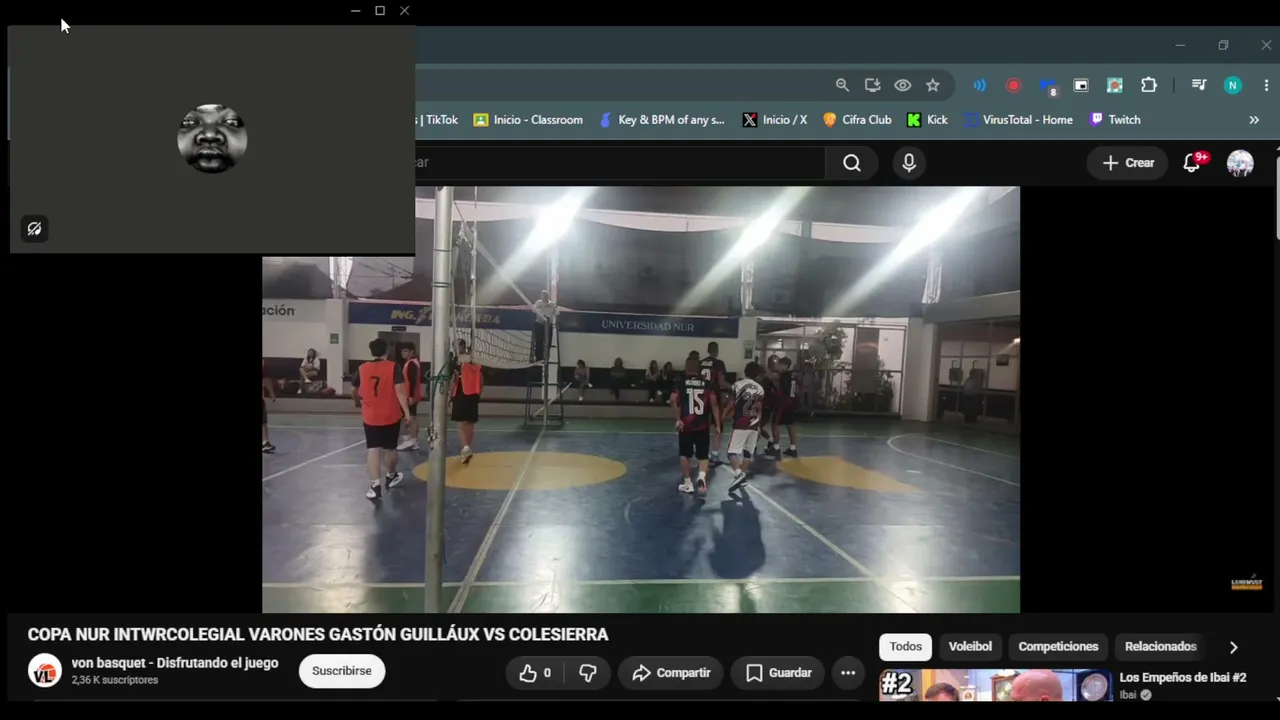
Task: Toggle the crossed-out icon in floating window
Action: coord(34,229)
